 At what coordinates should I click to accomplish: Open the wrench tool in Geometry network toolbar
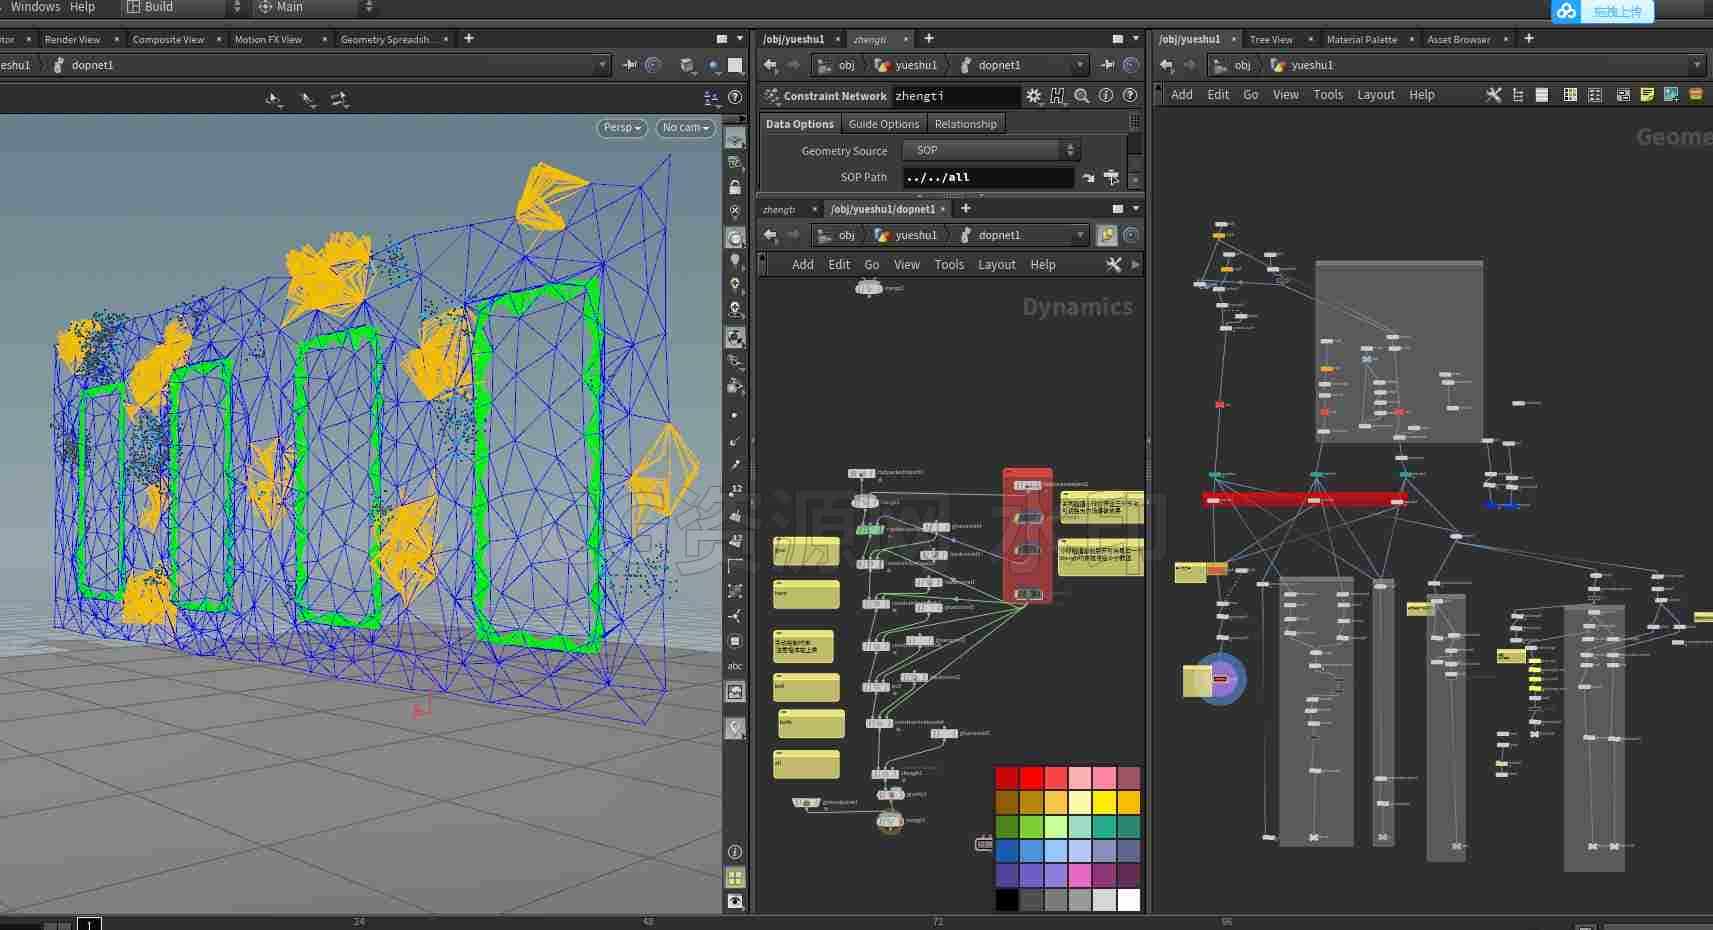(x=1493, y=95)
